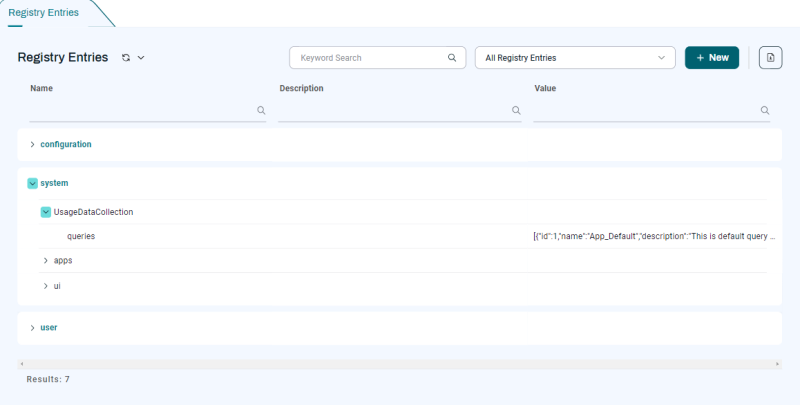Click the Keyword Search magnifier icon
Screen dimensions: 800x405
453,58
